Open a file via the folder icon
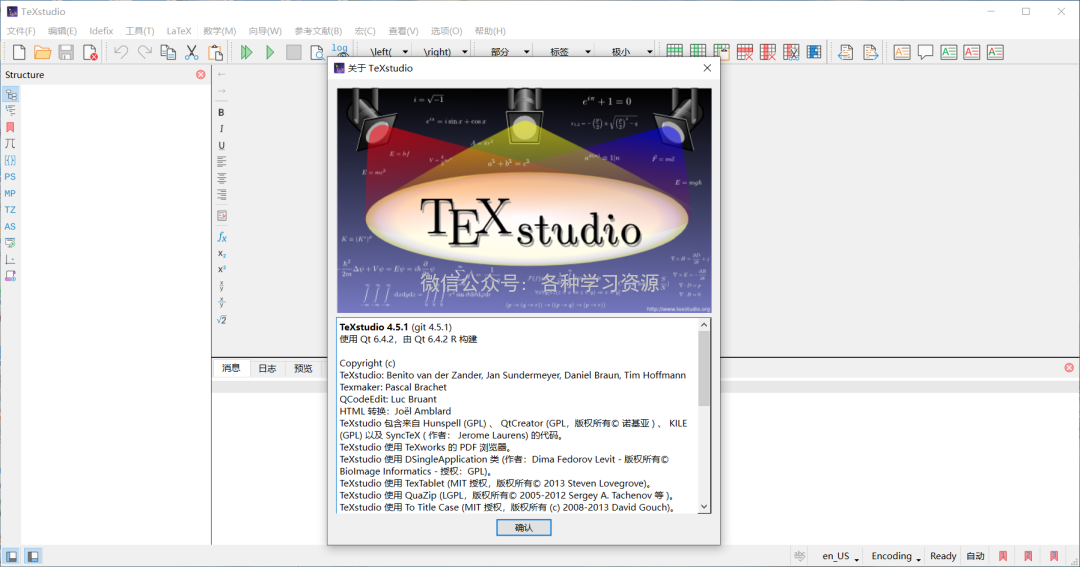1080x567 pixels. (43, 52)
